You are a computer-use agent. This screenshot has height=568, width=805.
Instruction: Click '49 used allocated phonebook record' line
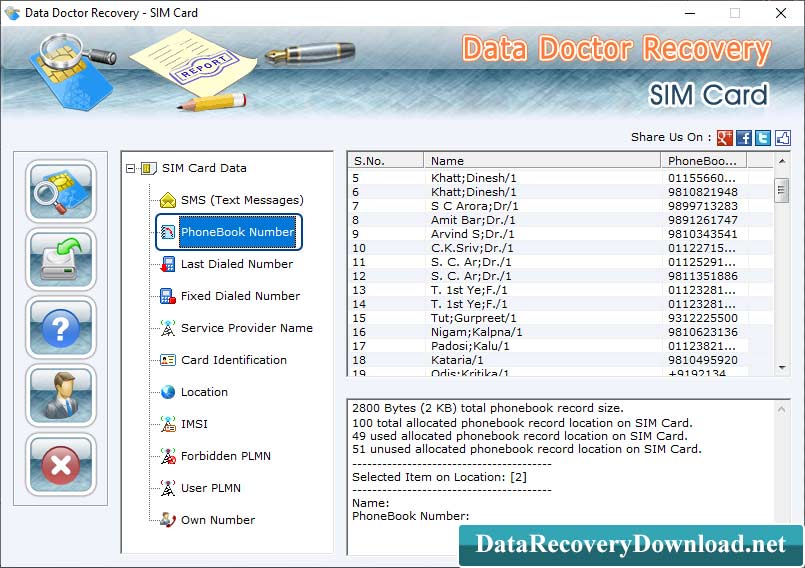click(520, 436)
